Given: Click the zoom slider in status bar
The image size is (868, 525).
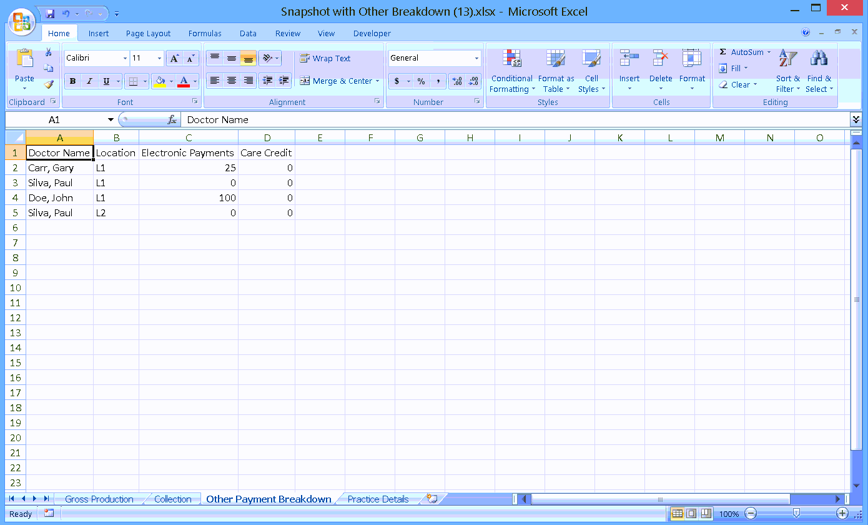Looking at the screenshot, I should [x=796, y=513].
